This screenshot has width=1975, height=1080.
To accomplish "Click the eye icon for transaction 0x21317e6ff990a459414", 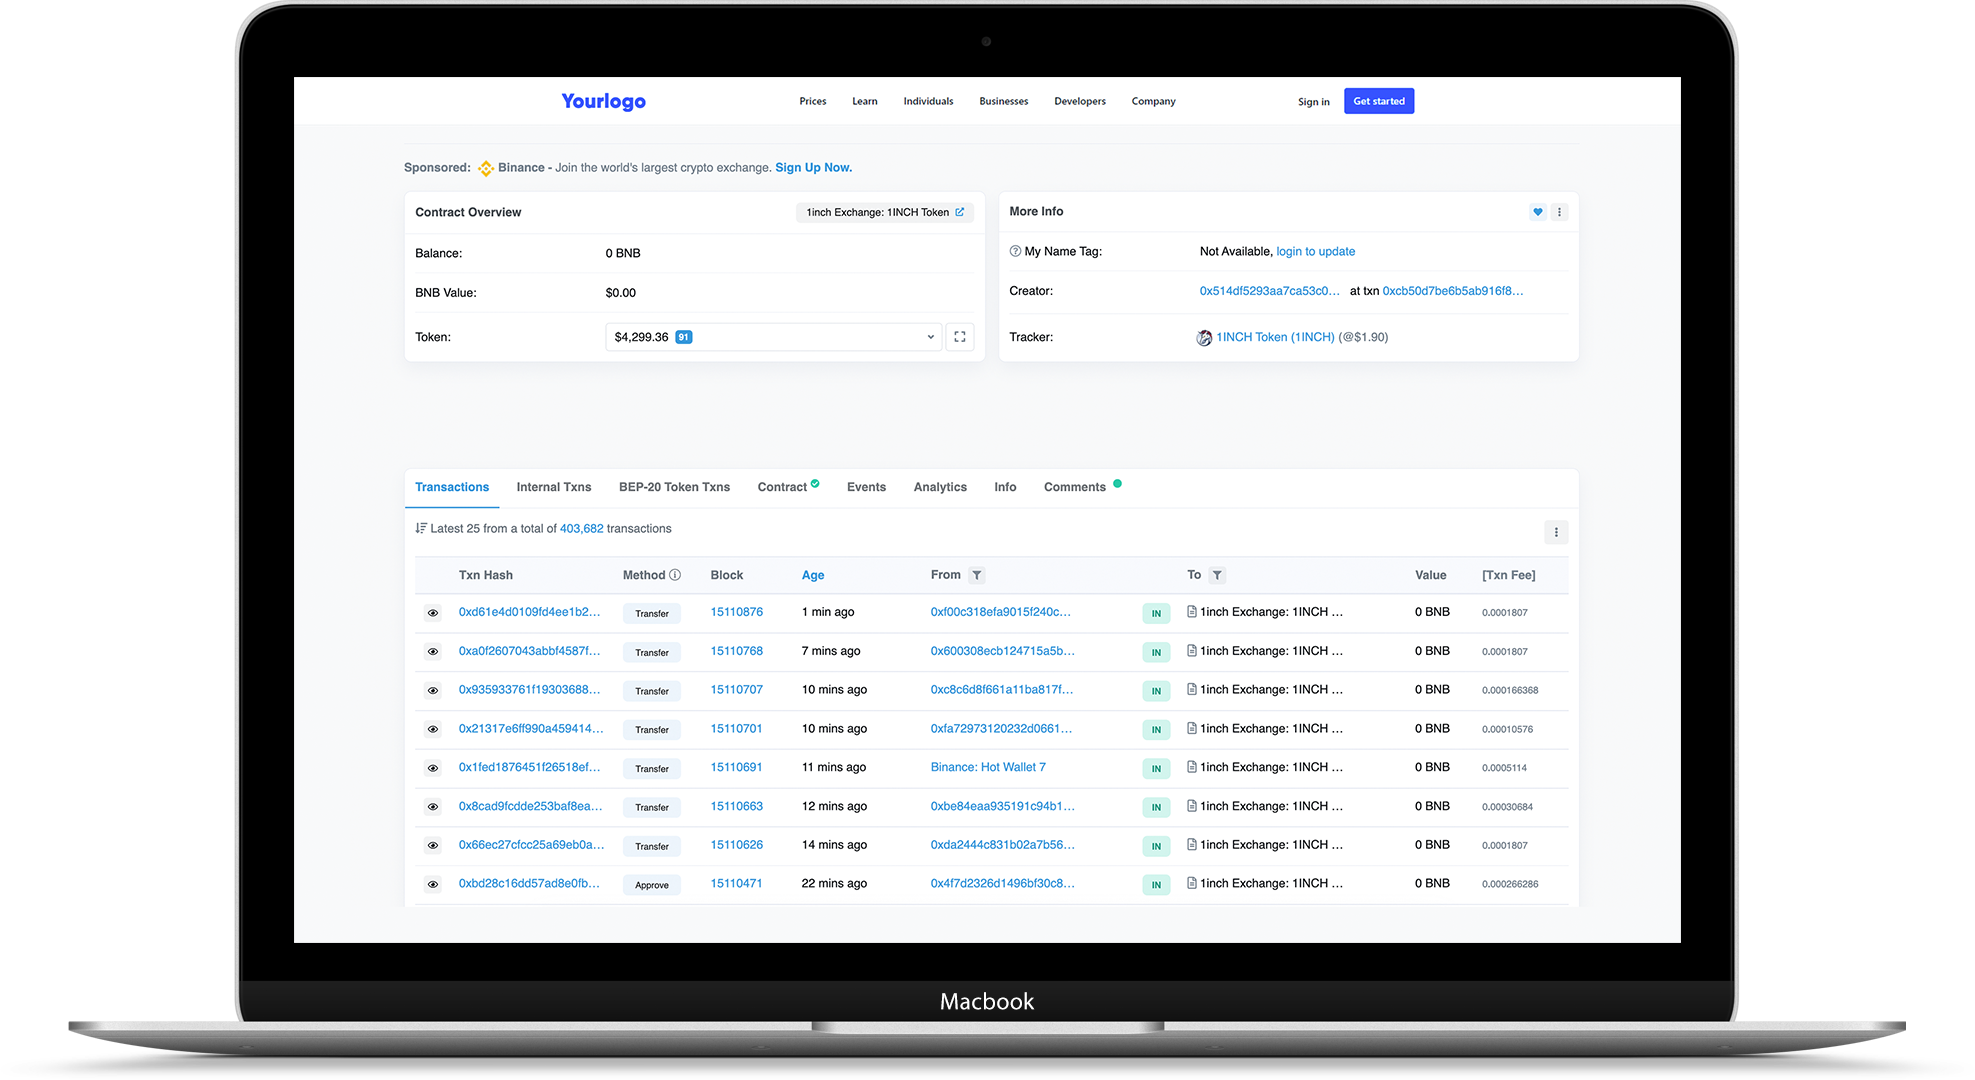I will click(x=433, y=729).
